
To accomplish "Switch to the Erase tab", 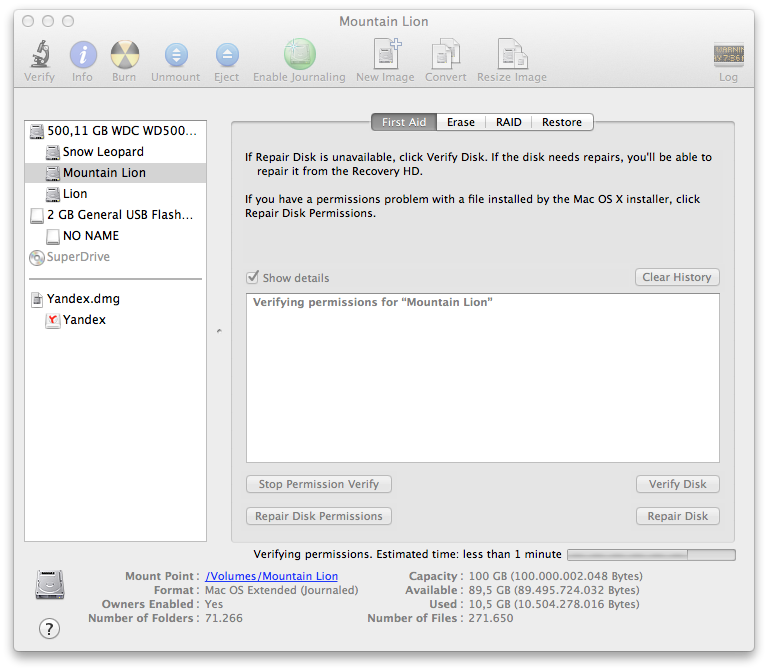I will click(461, 122).
